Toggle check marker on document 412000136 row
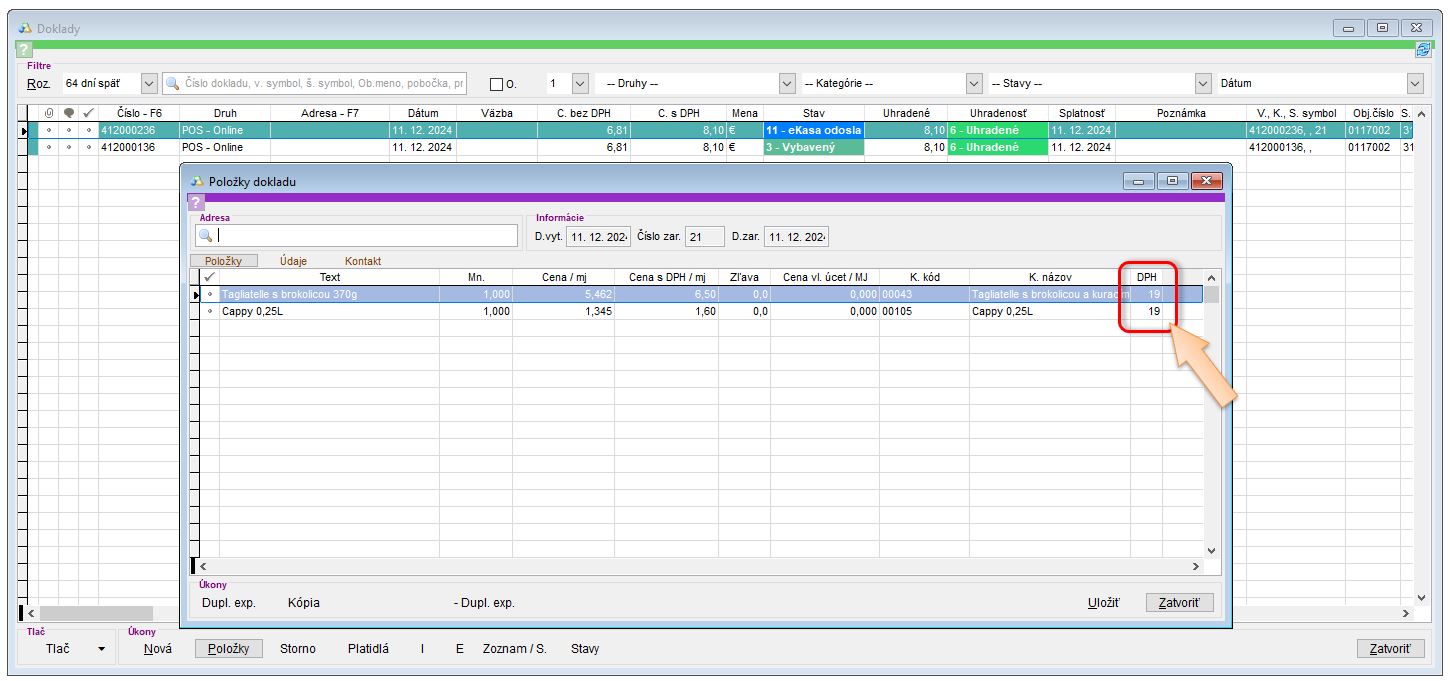 point(88,147)
